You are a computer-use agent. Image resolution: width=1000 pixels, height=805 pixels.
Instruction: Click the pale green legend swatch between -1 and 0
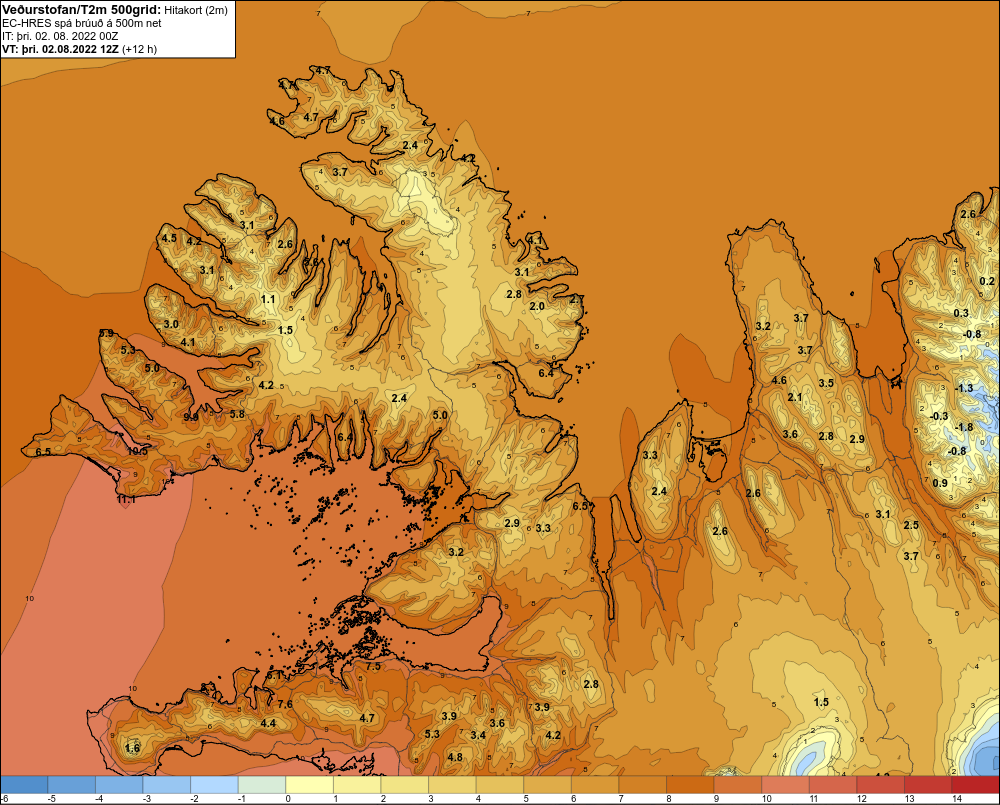[x=262, y=784]
